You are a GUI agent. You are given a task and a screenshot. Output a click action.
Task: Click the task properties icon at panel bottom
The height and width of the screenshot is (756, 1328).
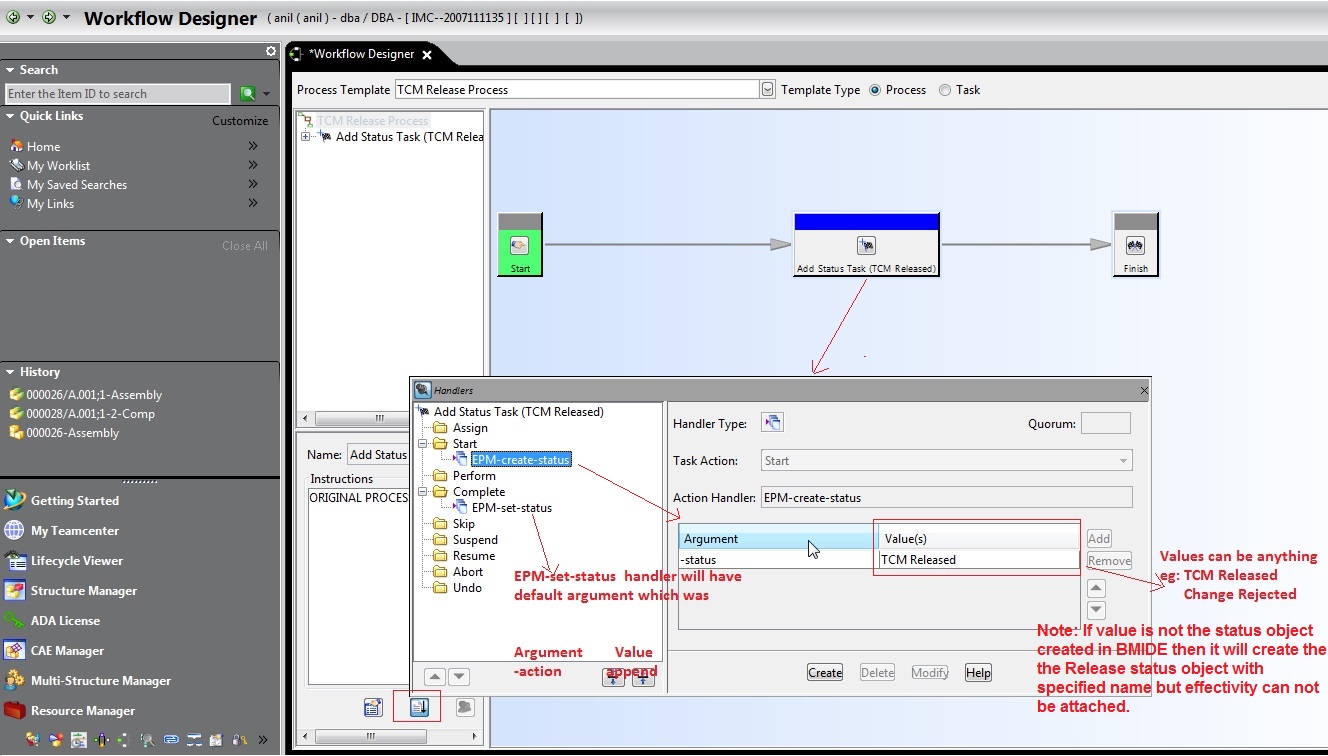(x=373, y=706)
